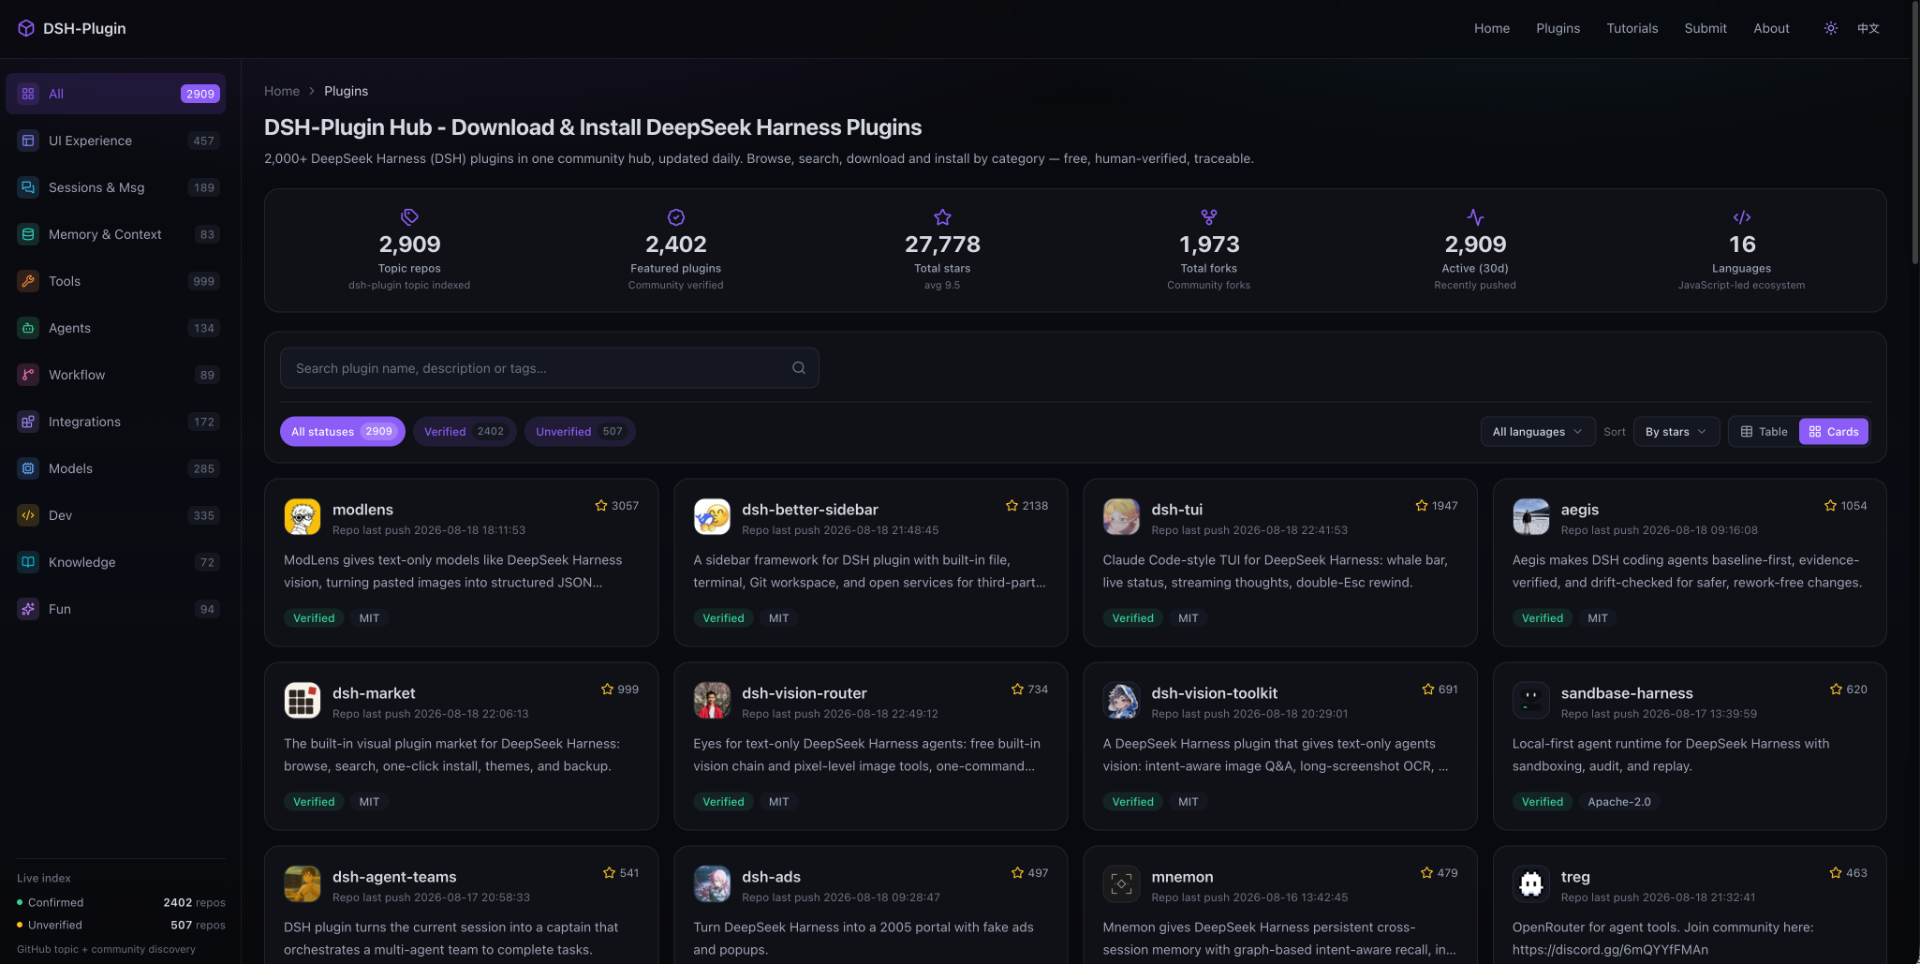Viewport: 1920px width, 964px height.
Task: Open the Tutorials nav menu item
Action: coord(1632,28)
